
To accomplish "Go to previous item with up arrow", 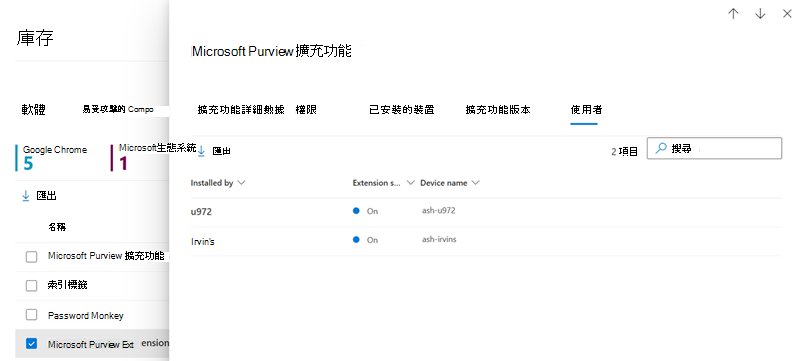I will tap(733, 14).
